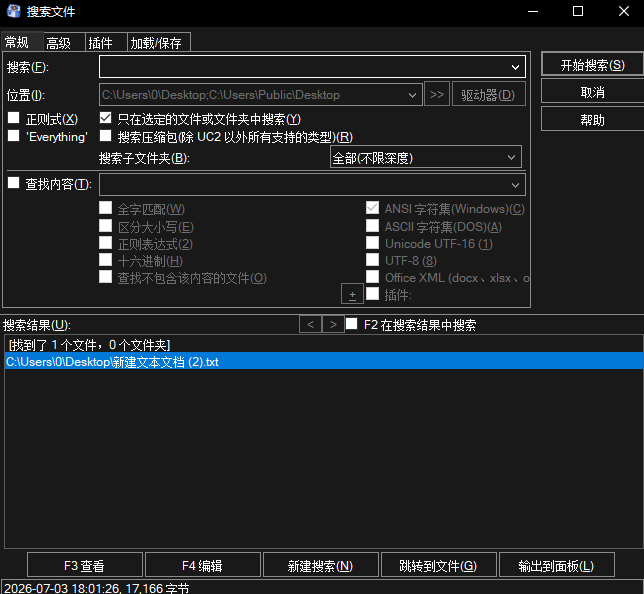Screen dimensions: 644x594
Task: Toggle the Office XML checkbox
Action: point(373,277)
